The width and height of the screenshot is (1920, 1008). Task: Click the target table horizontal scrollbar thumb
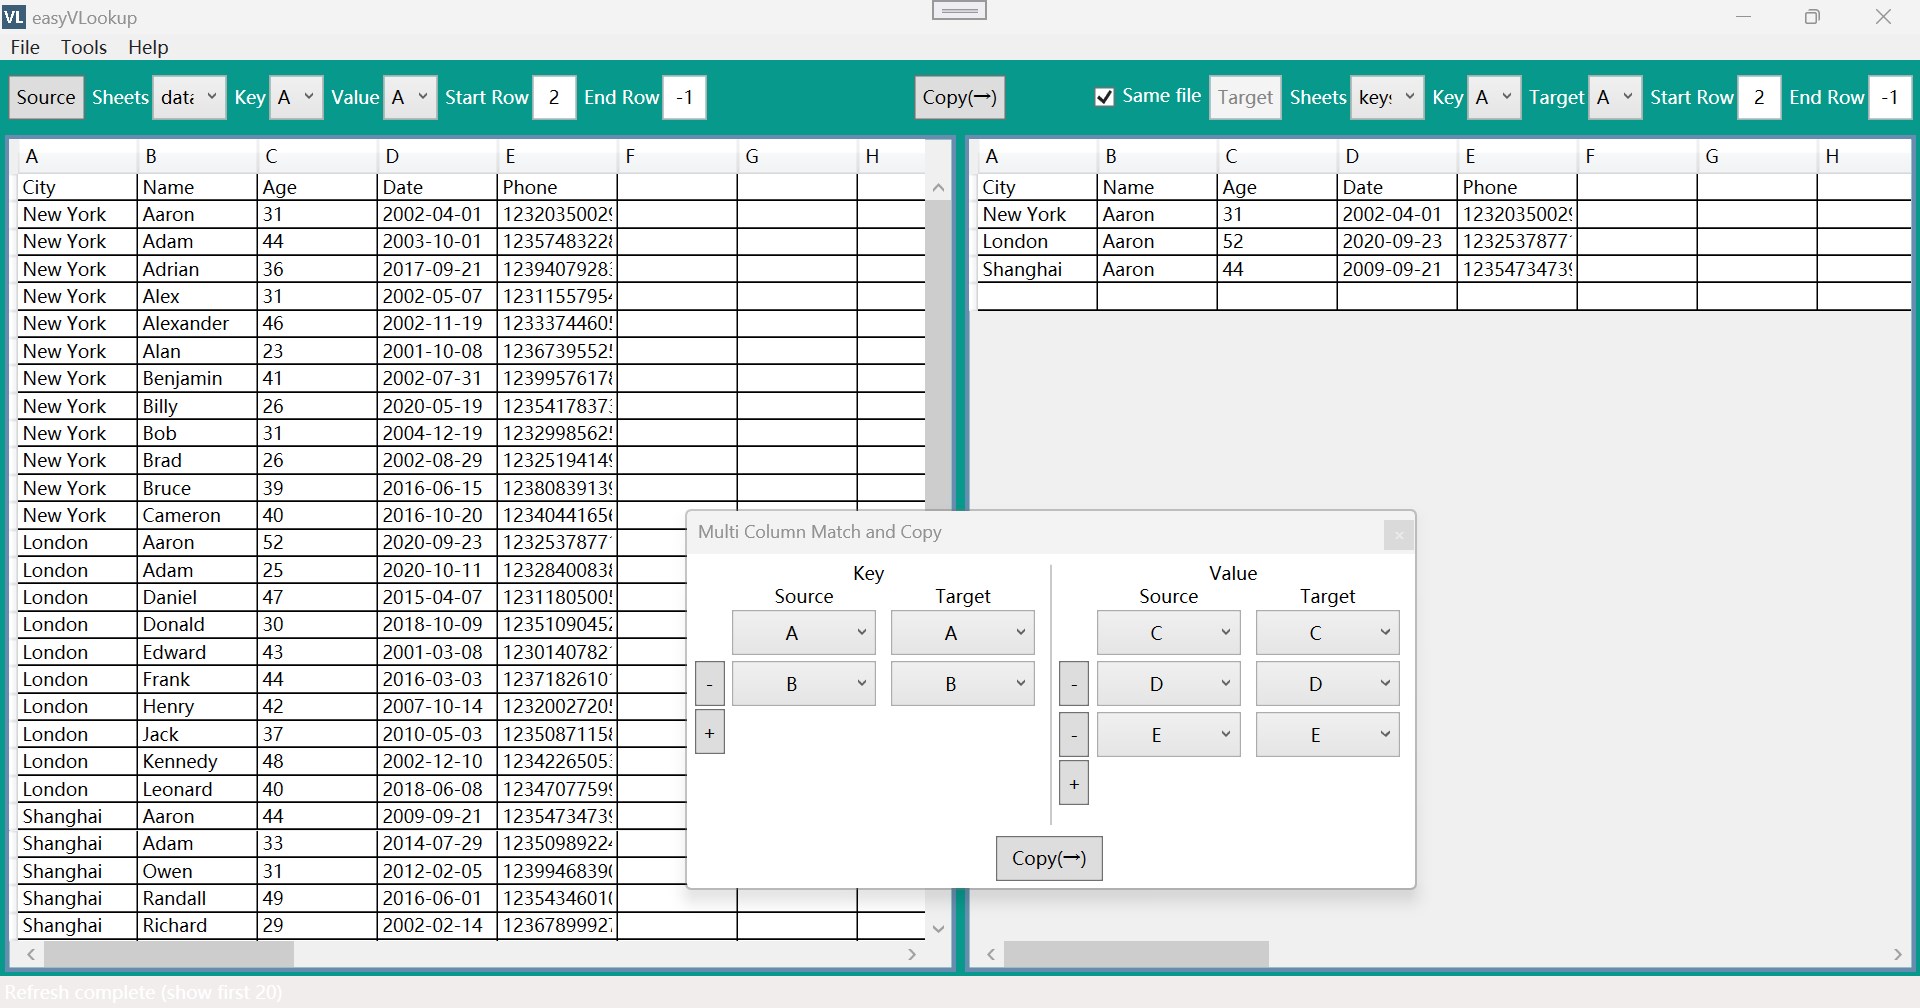(x=1137, y=954)
